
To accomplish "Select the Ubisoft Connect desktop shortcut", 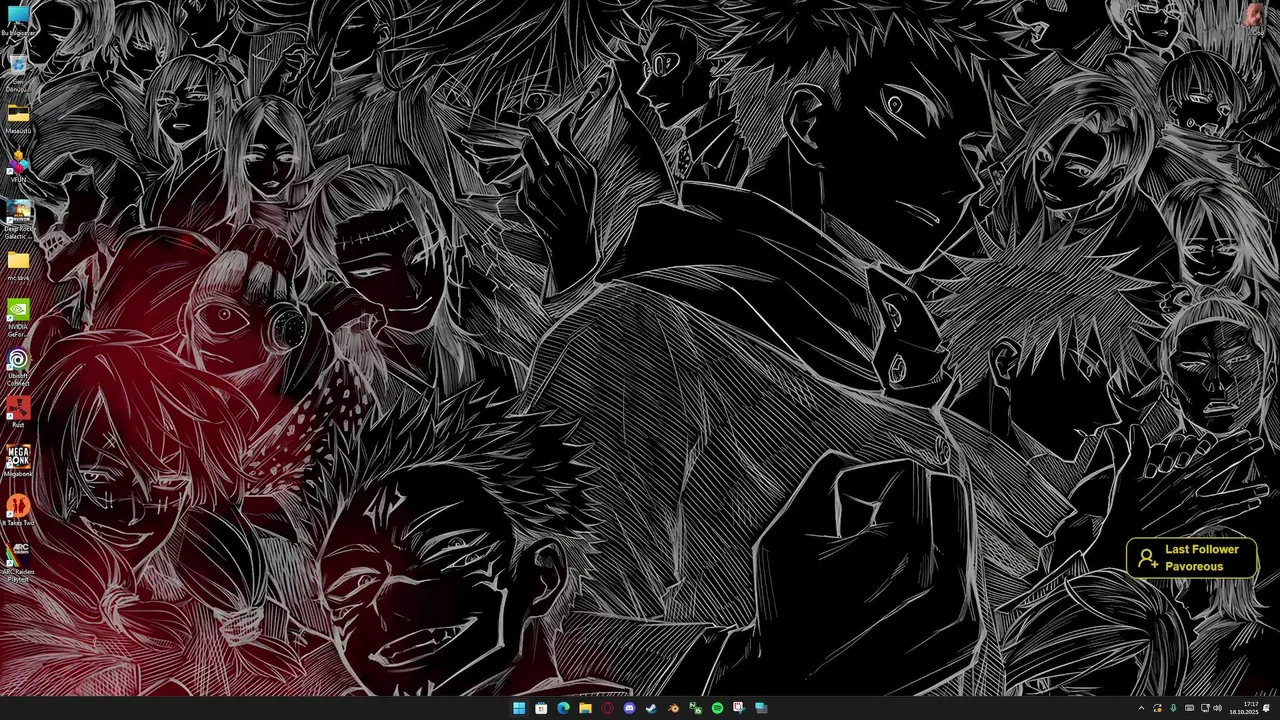I will point(18,366).
